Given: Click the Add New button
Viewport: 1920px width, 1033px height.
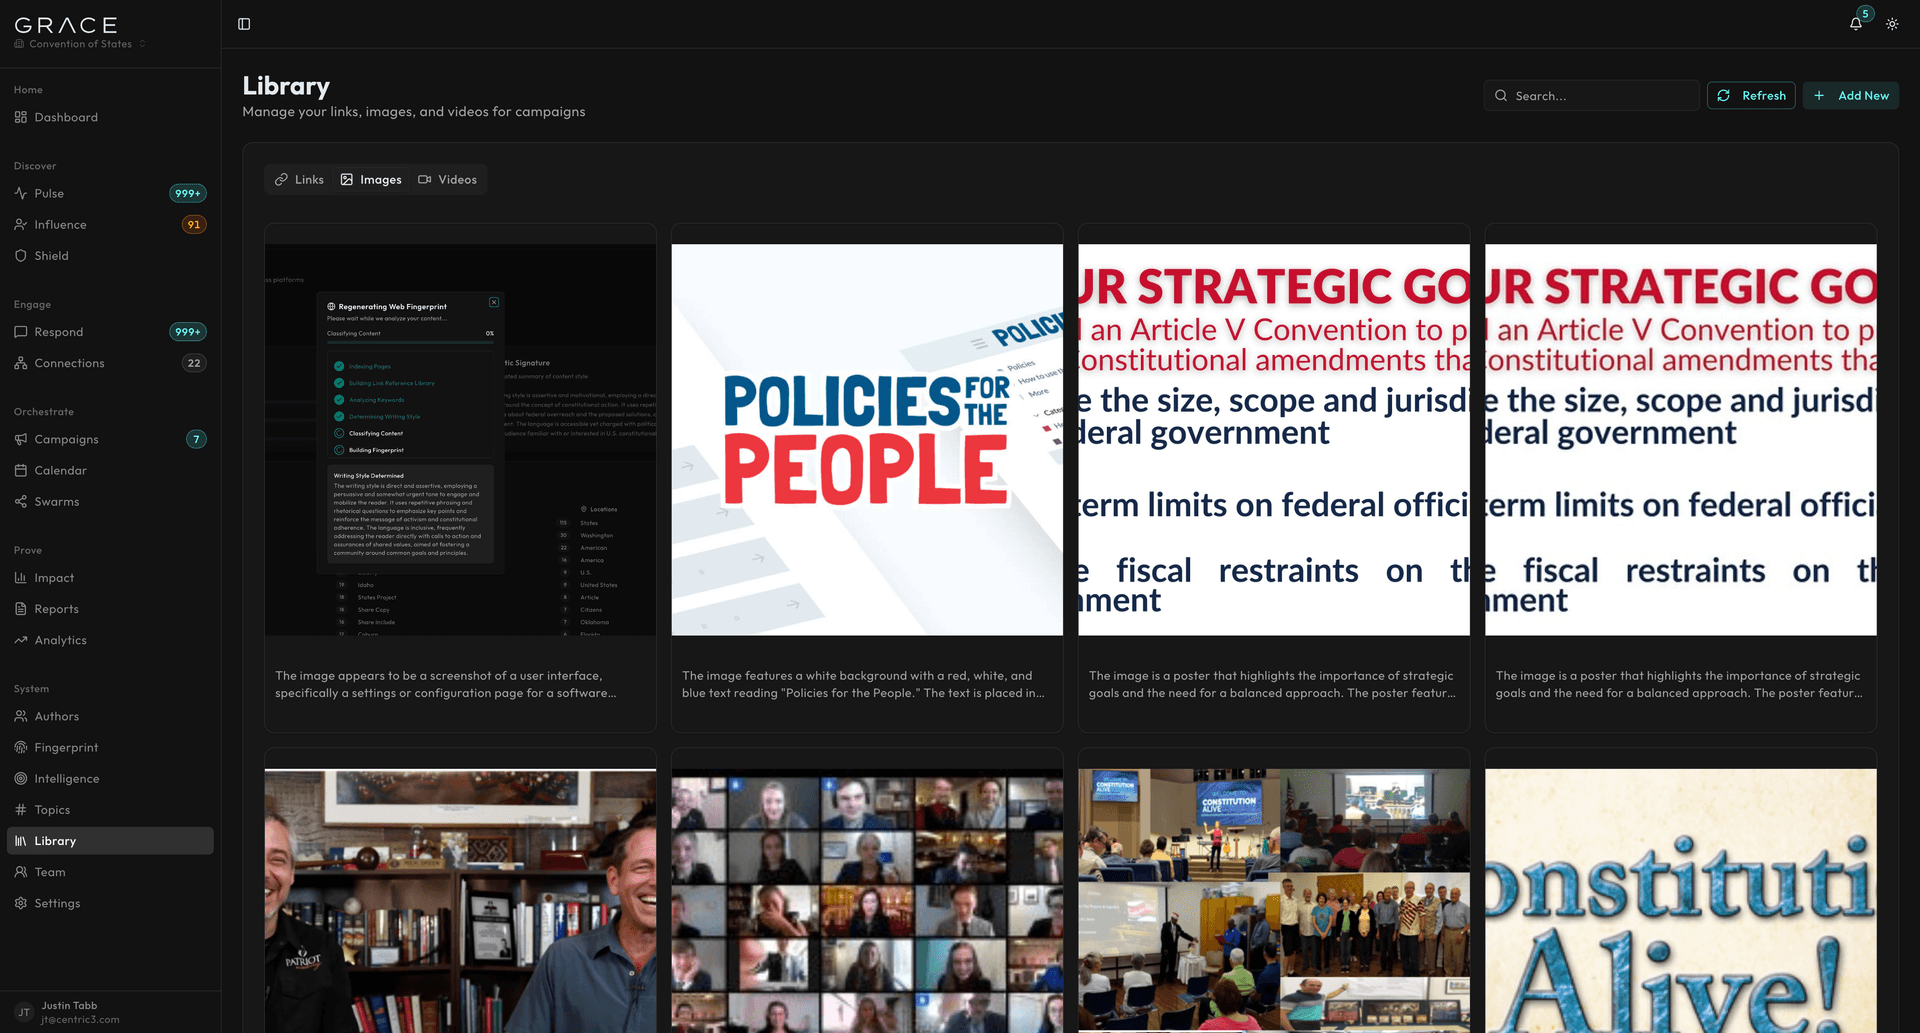Looking at the screenshot, I should coord(1850,96).
